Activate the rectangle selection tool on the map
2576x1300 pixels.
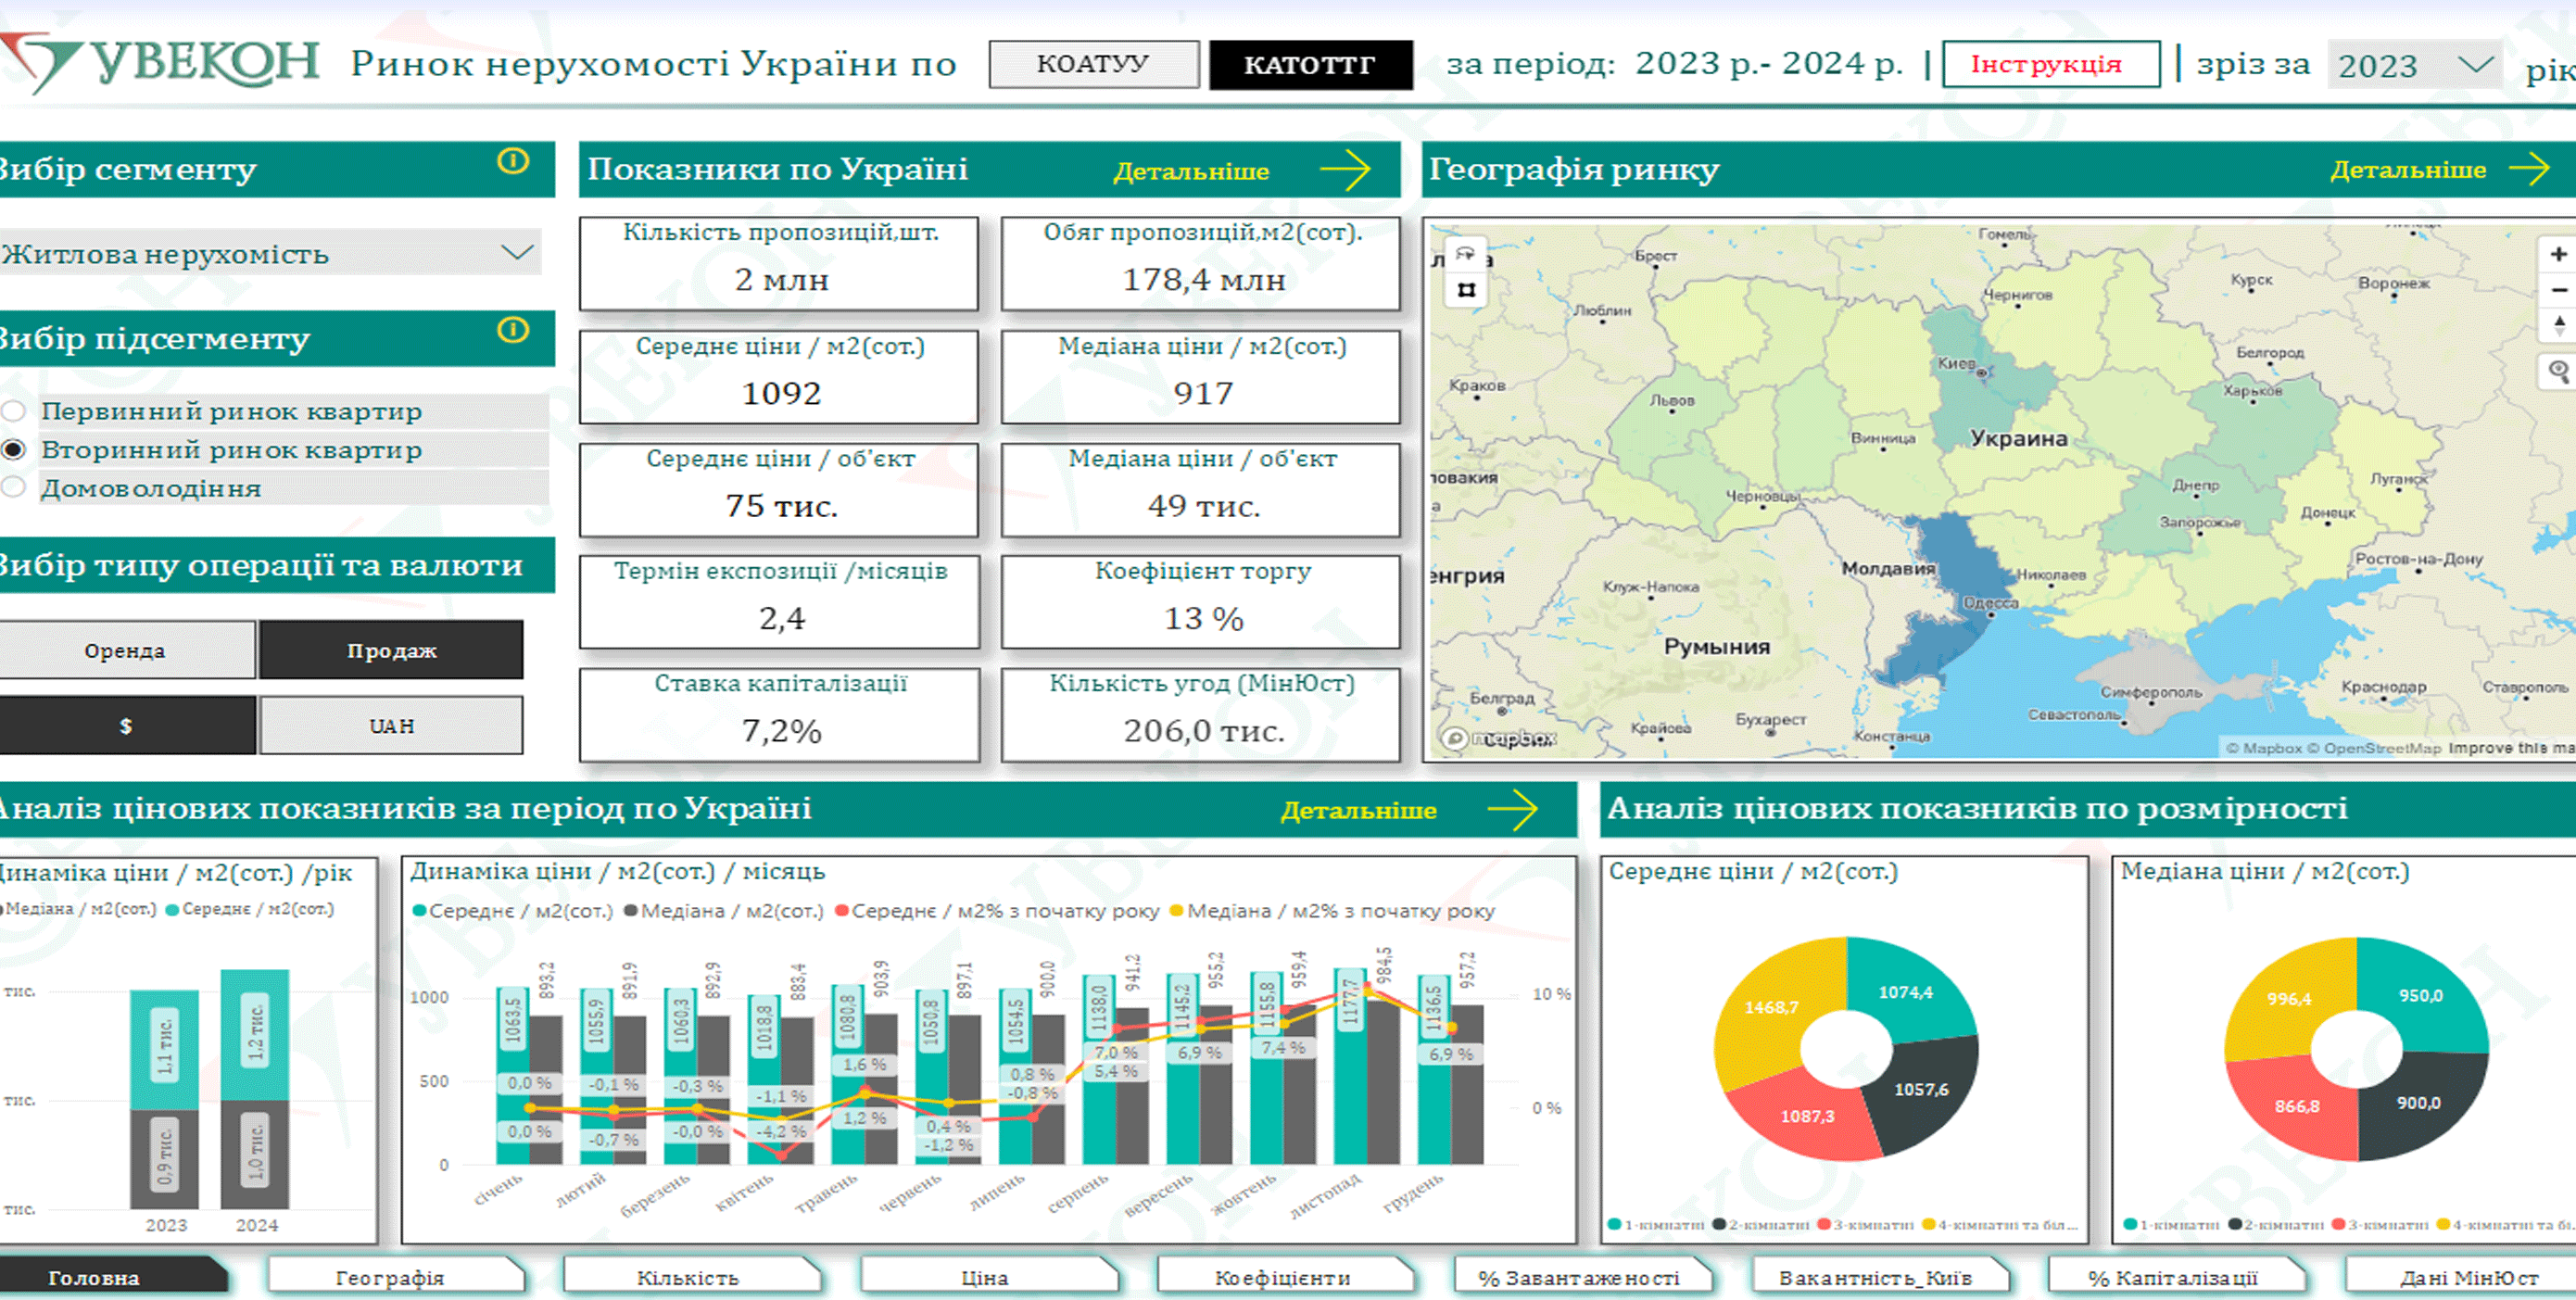1466,290
